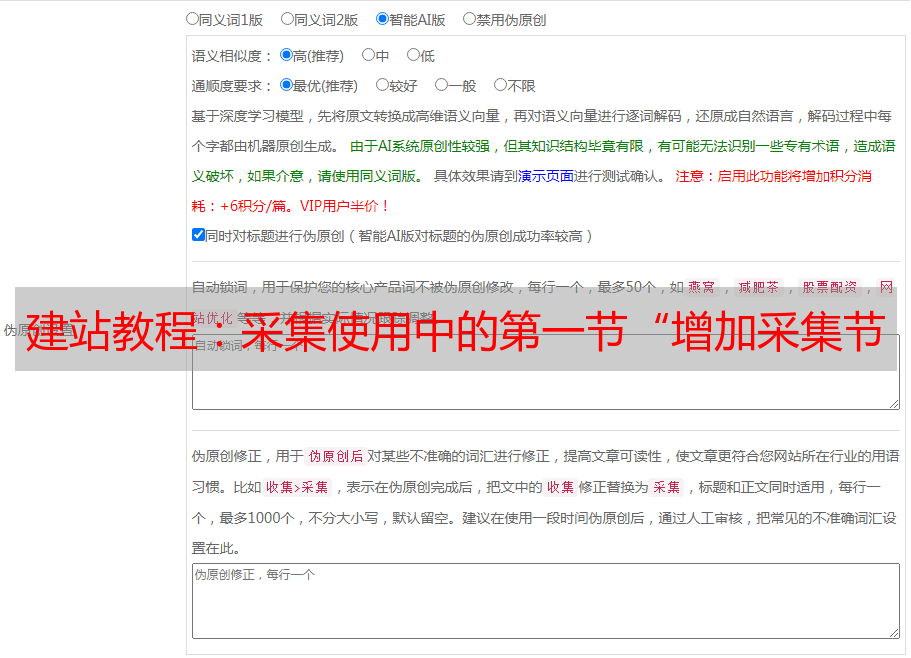Set 语义相似度 to 低
The width and height of the screenshot is (911, 658).
[x=413, y=55]
